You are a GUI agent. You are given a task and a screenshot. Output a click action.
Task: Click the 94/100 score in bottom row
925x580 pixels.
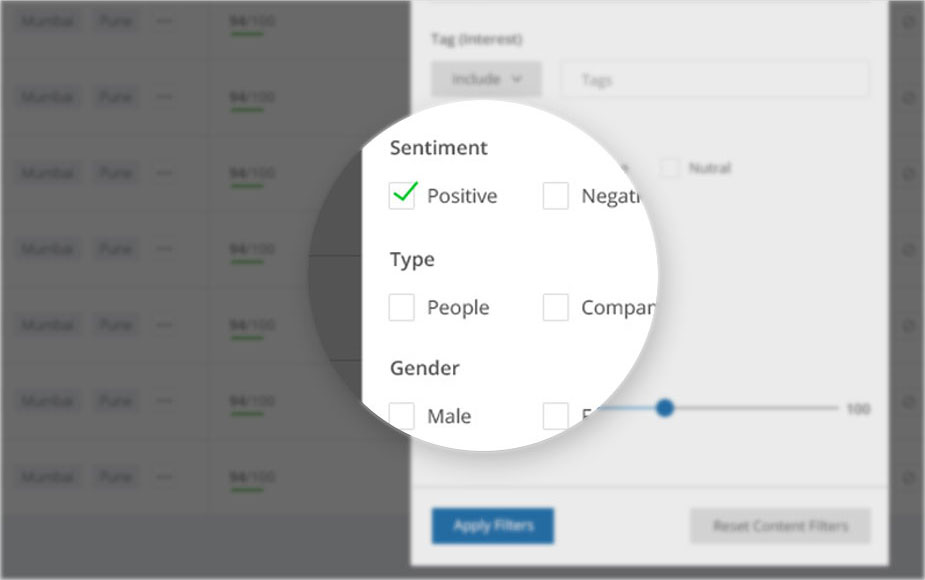[x=252, y=477]
